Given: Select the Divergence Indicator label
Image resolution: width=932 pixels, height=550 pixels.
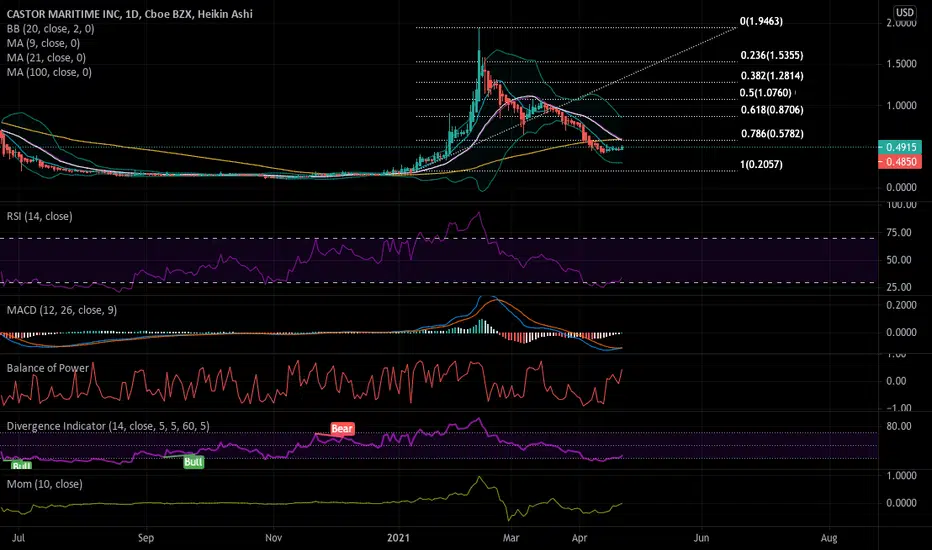Looking at the screenshot, I should [108, 426].
